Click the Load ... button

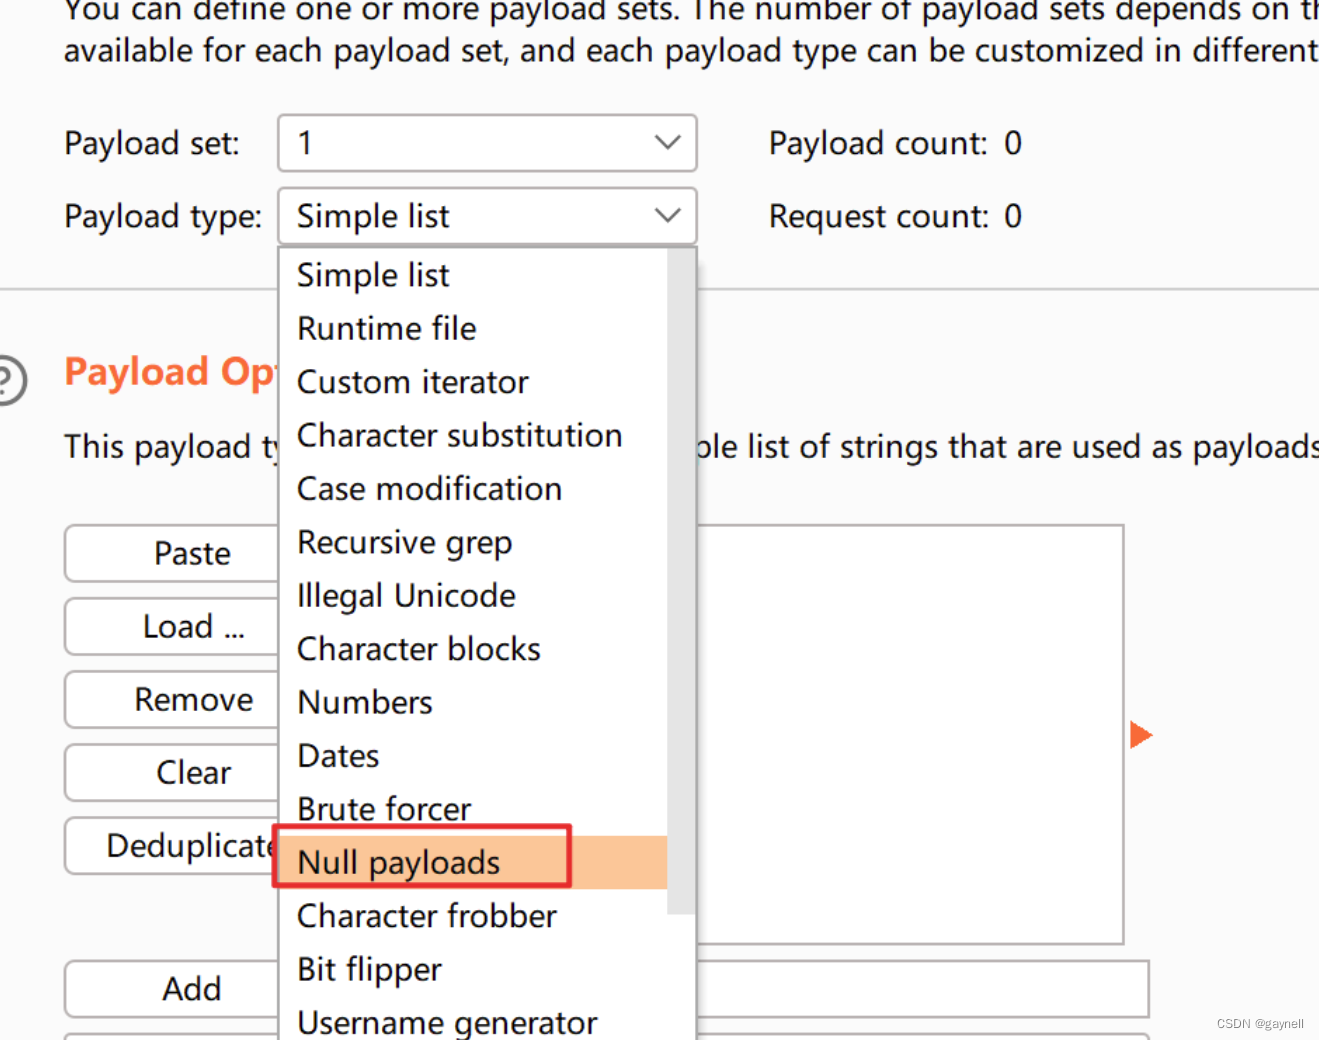pyautogui.click(x=172, y=626)
